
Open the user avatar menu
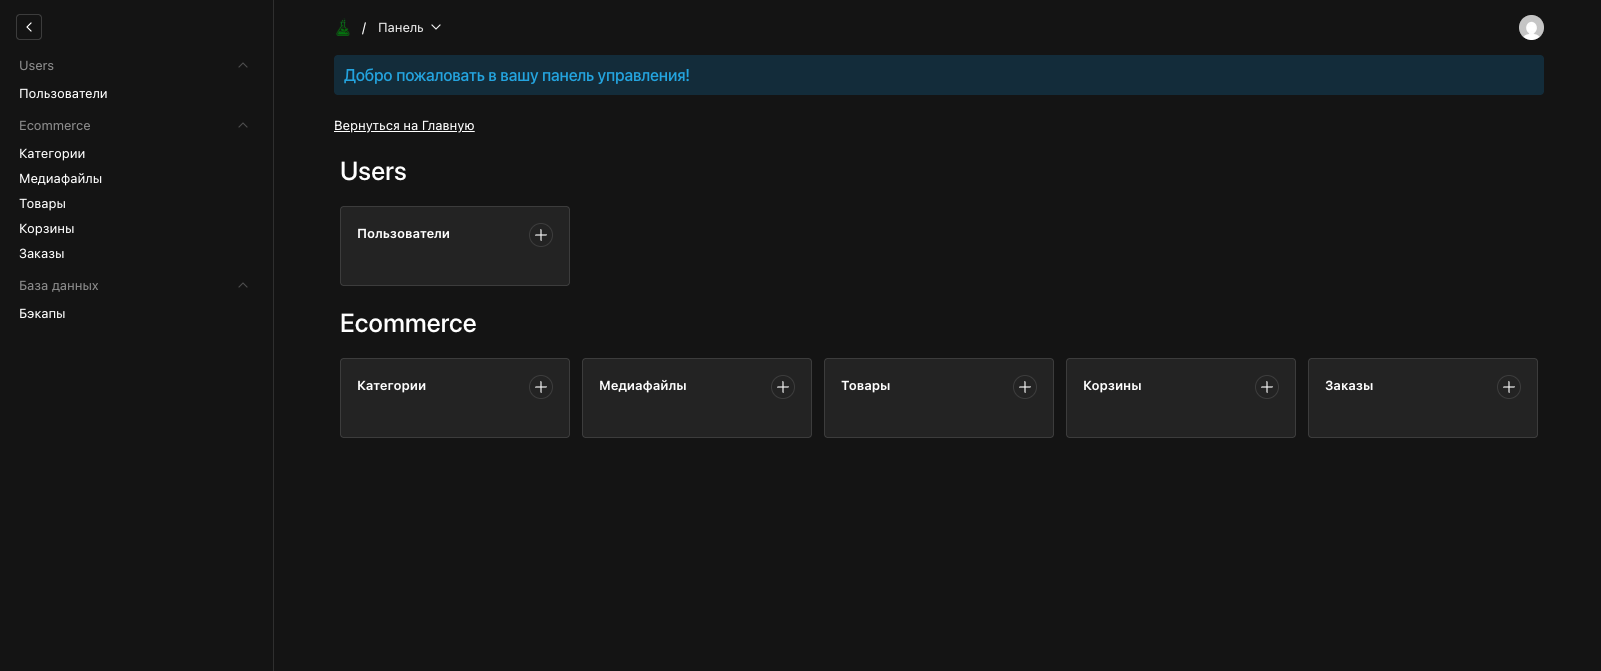pyautogui.click(x=1531, y=28)
